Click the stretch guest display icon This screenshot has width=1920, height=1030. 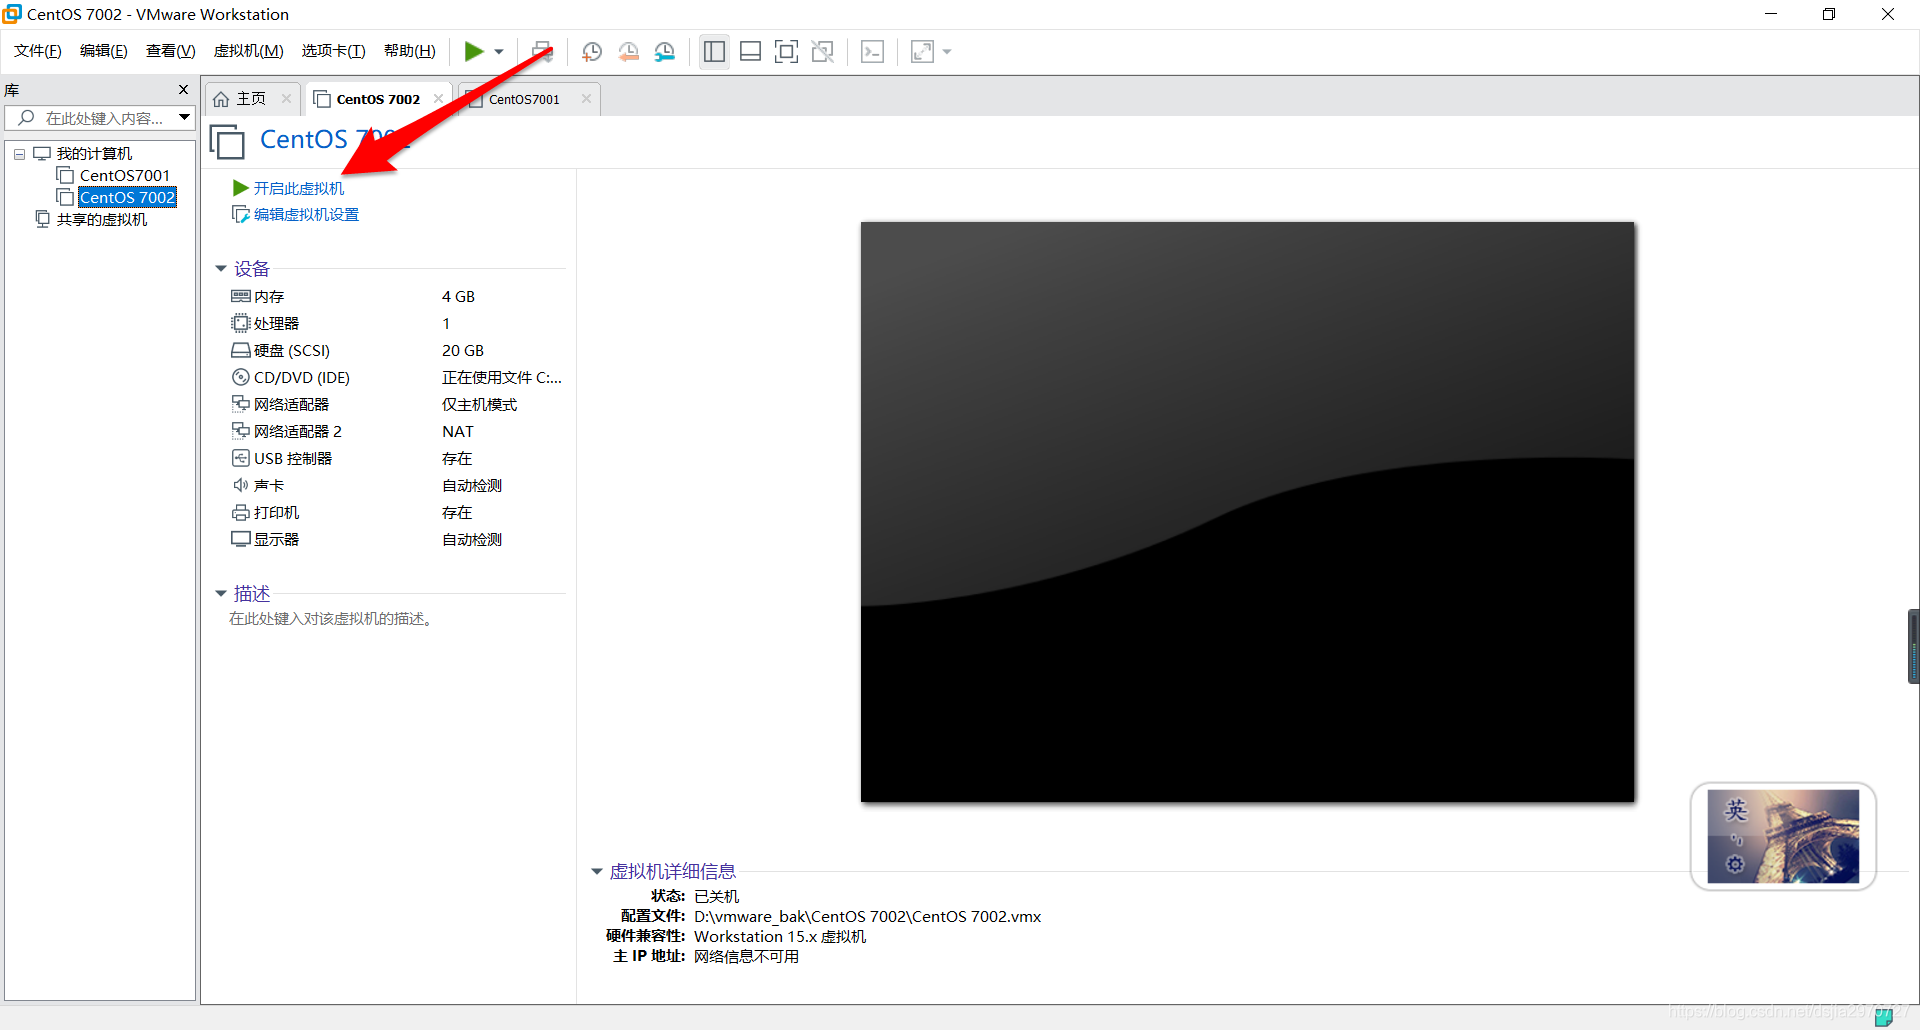922,51
